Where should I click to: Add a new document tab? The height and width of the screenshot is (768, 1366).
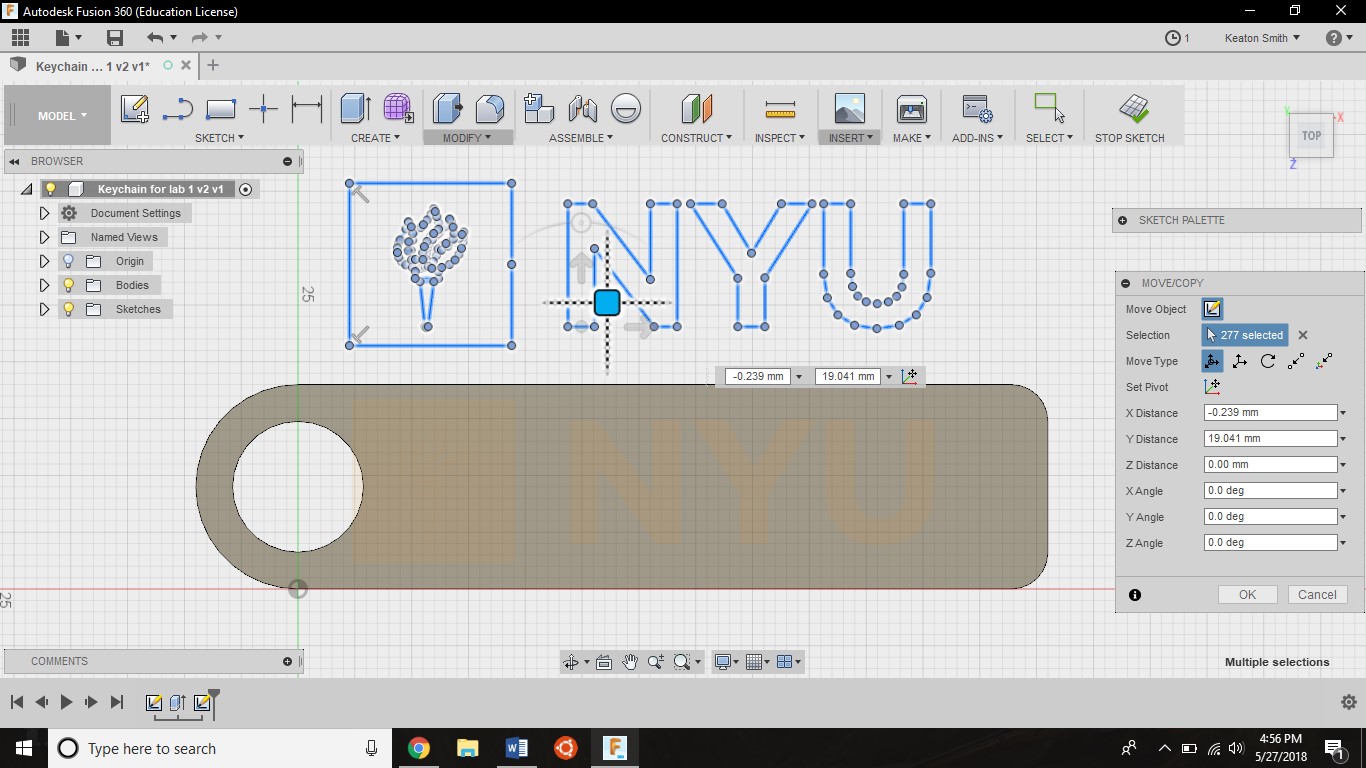pyautogui.click(x=212, y=65)
